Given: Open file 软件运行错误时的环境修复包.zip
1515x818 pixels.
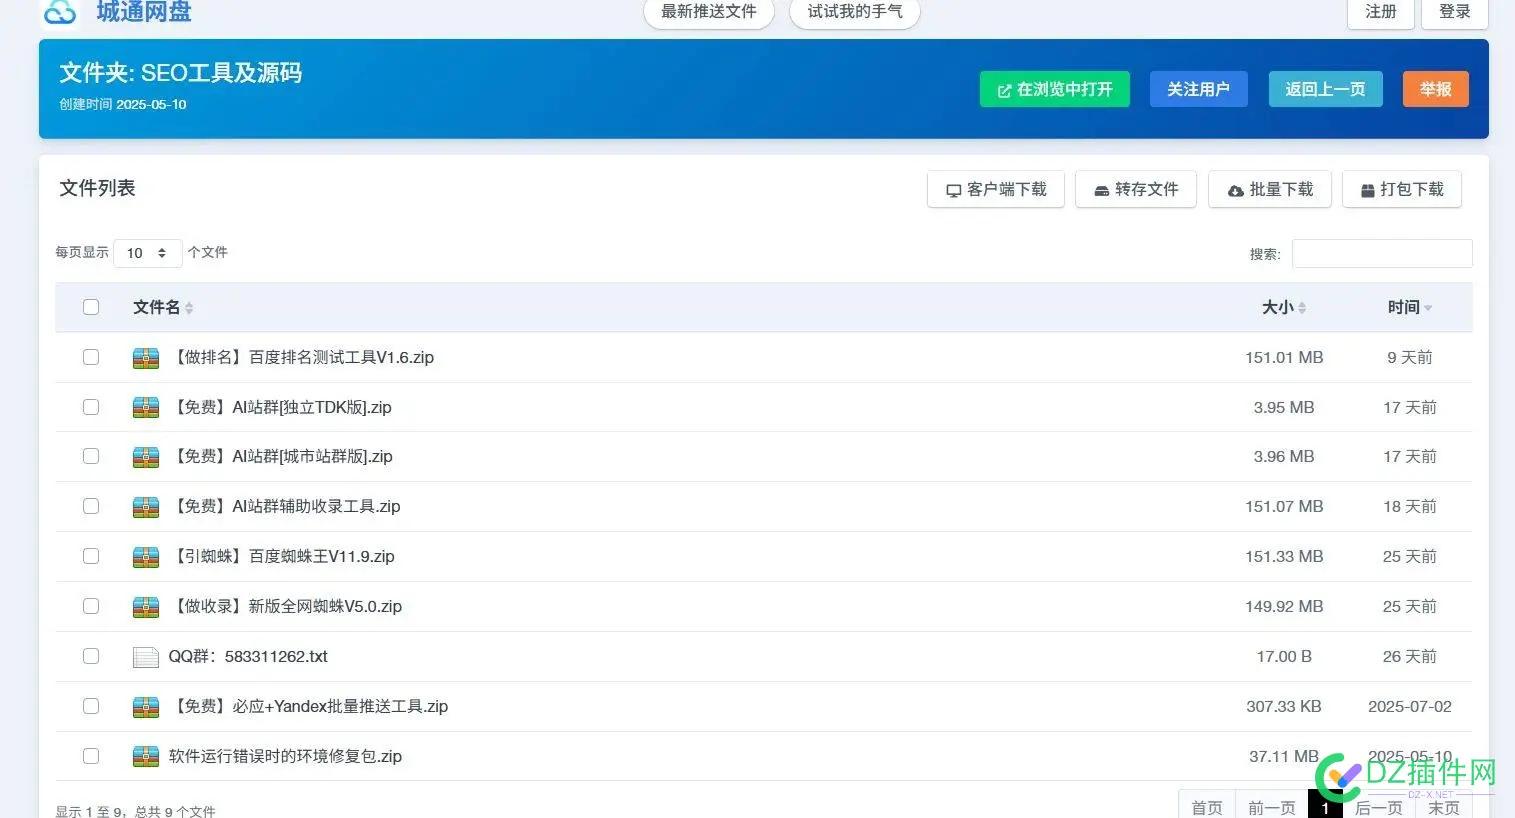Looking at the screenshot, I should [285, 756].
